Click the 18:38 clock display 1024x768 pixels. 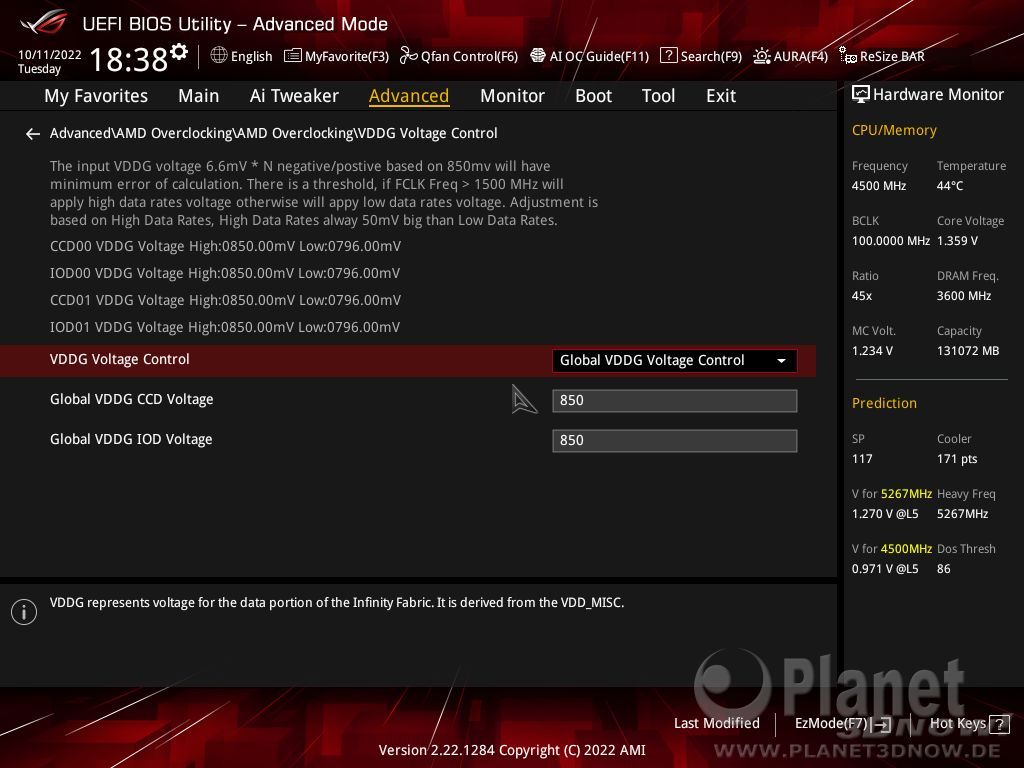tap(129, 60)
